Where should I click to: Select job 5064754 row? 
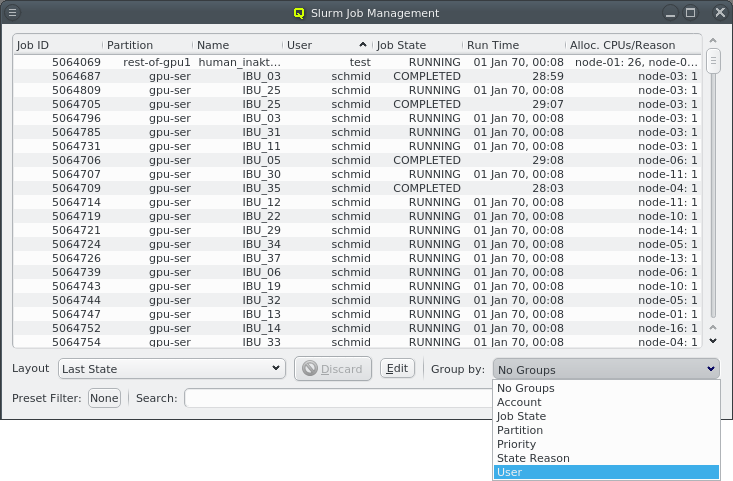358,342
